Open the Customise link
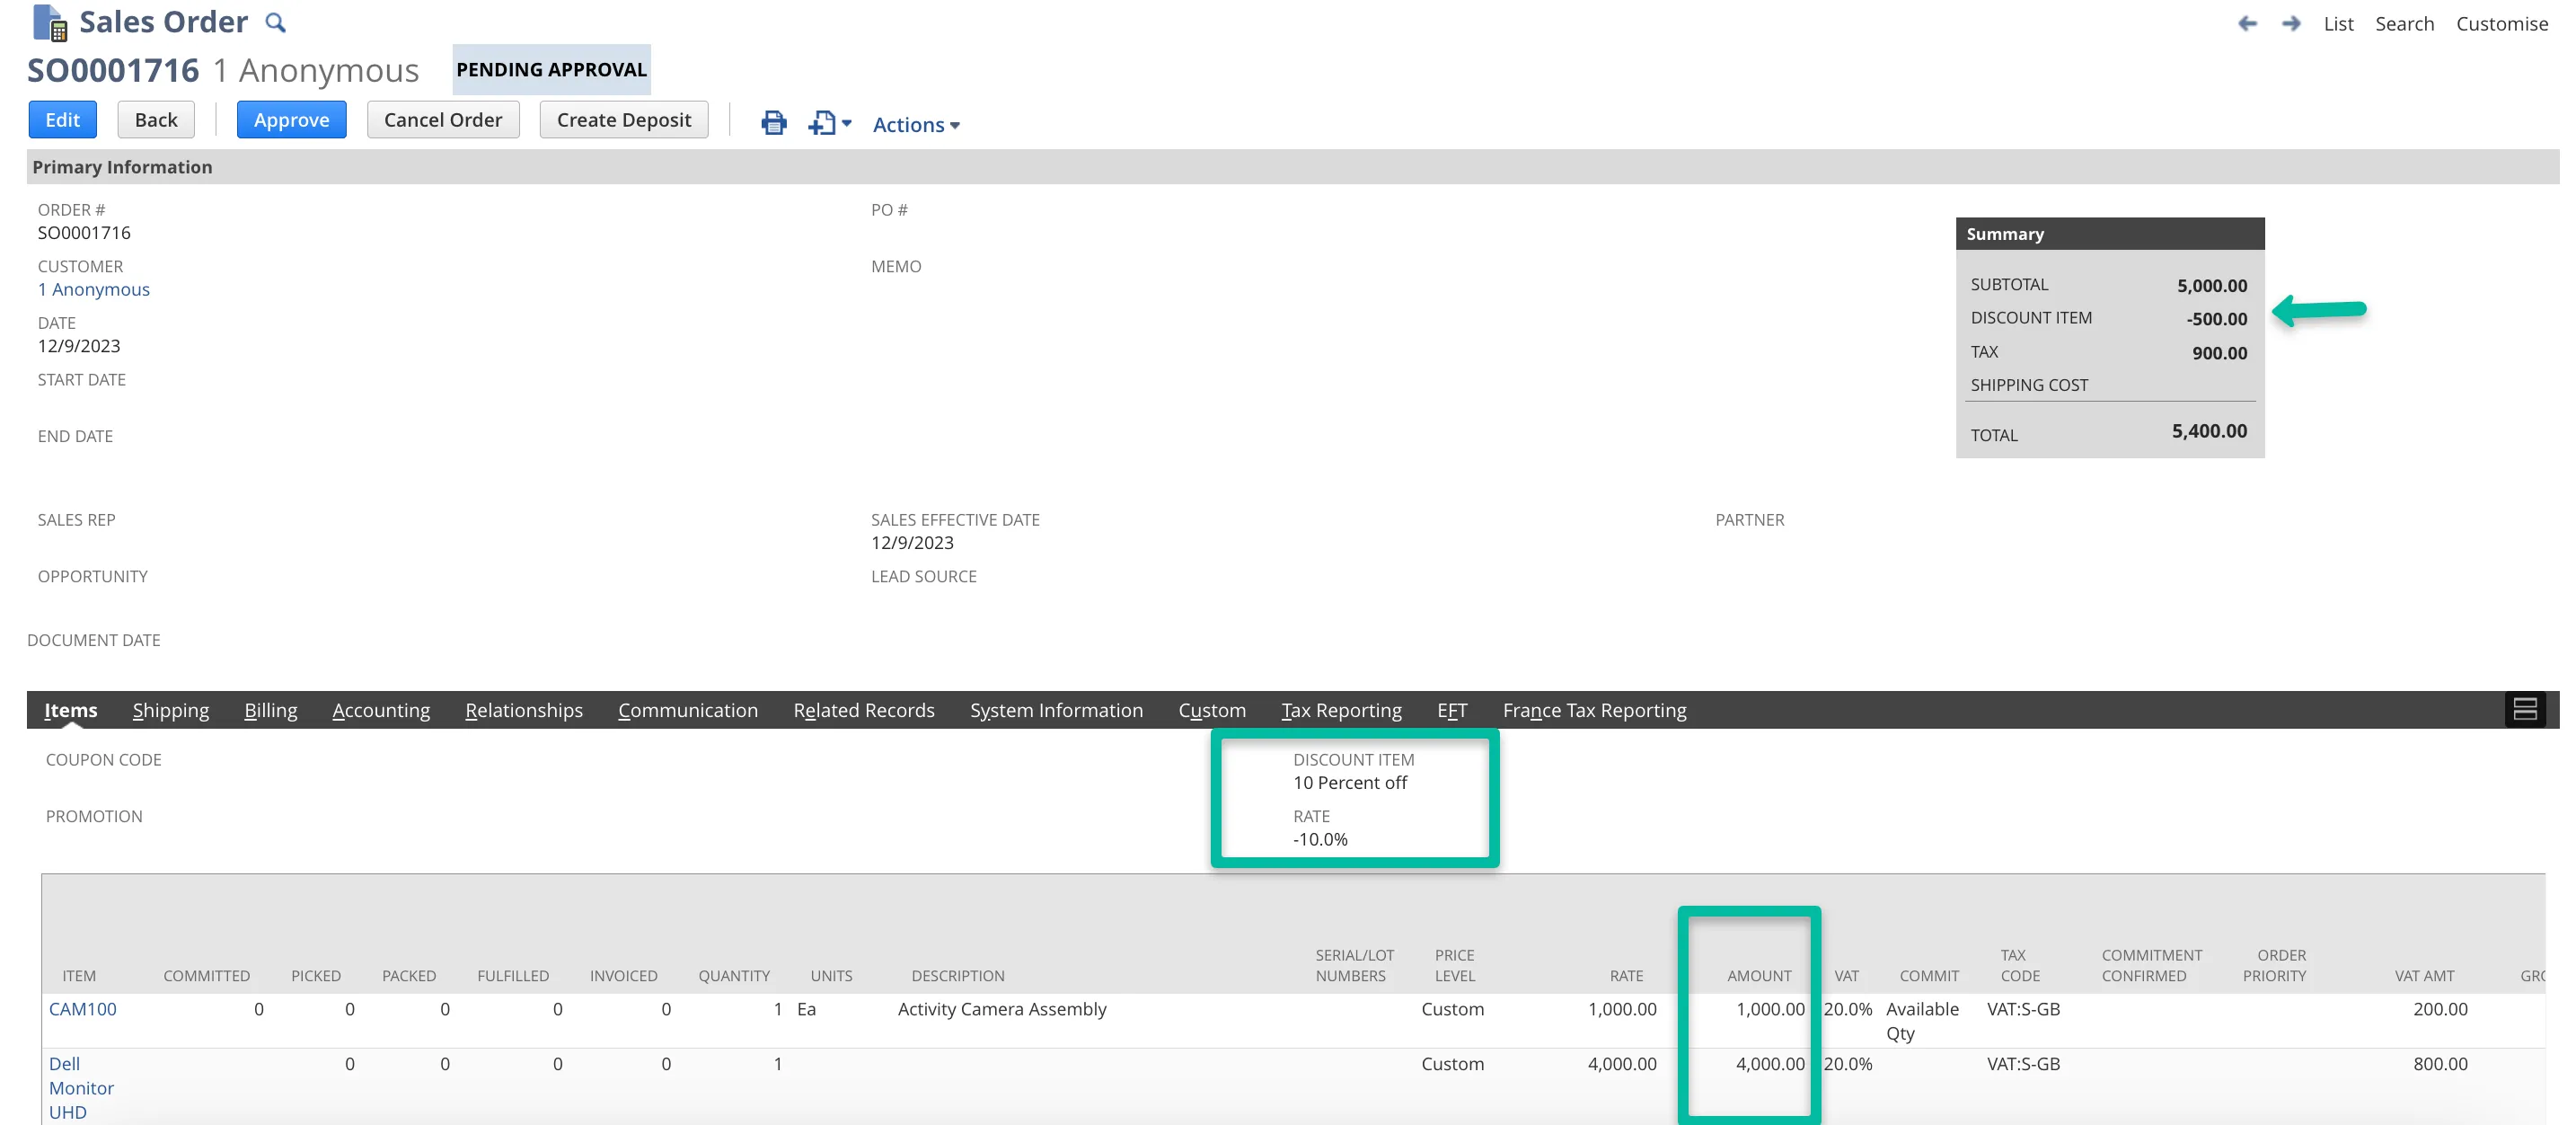The width and height of the screenshot is (2576, 1125). click(2501, 23)
